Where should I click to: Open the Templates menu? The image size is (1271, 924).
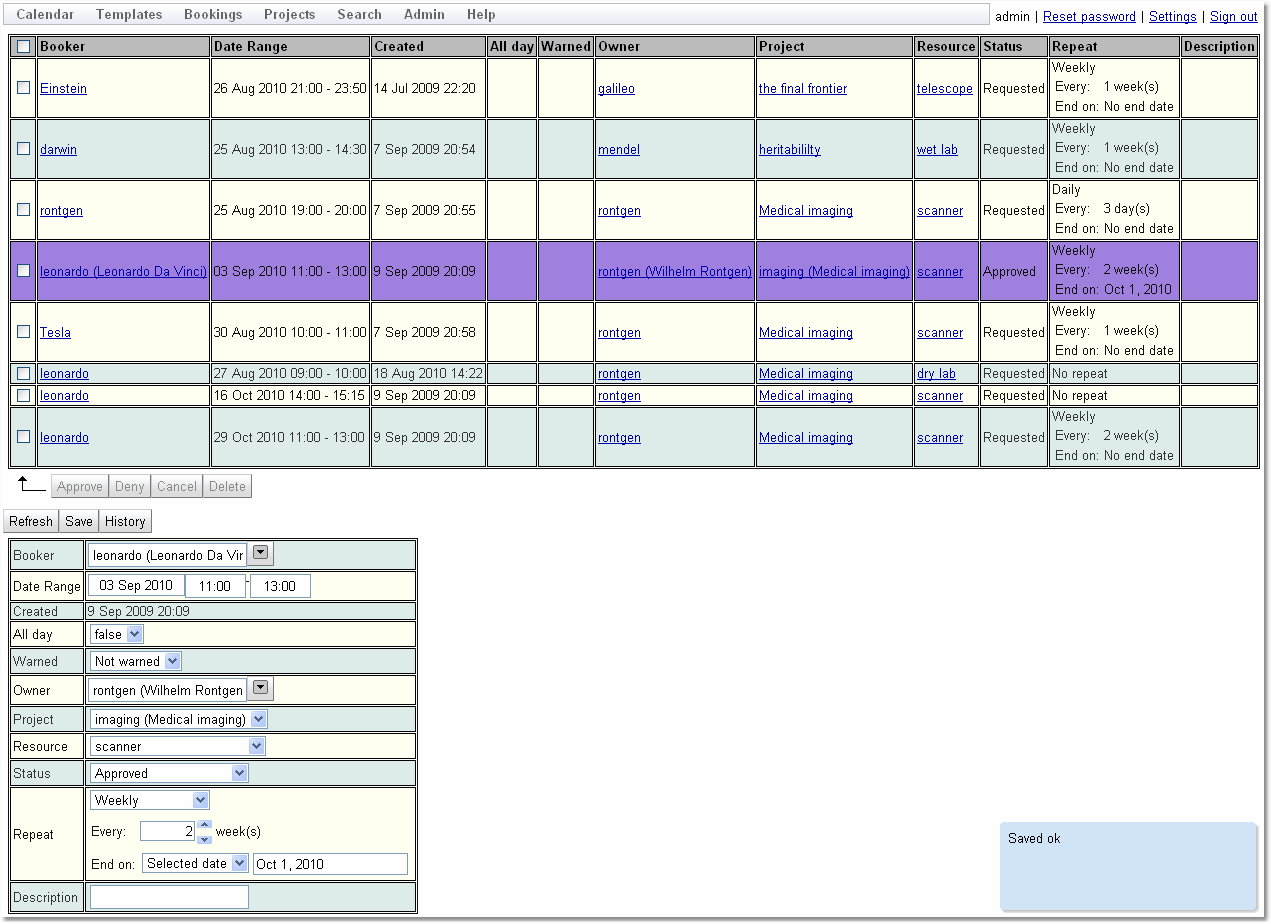point(129,15)
